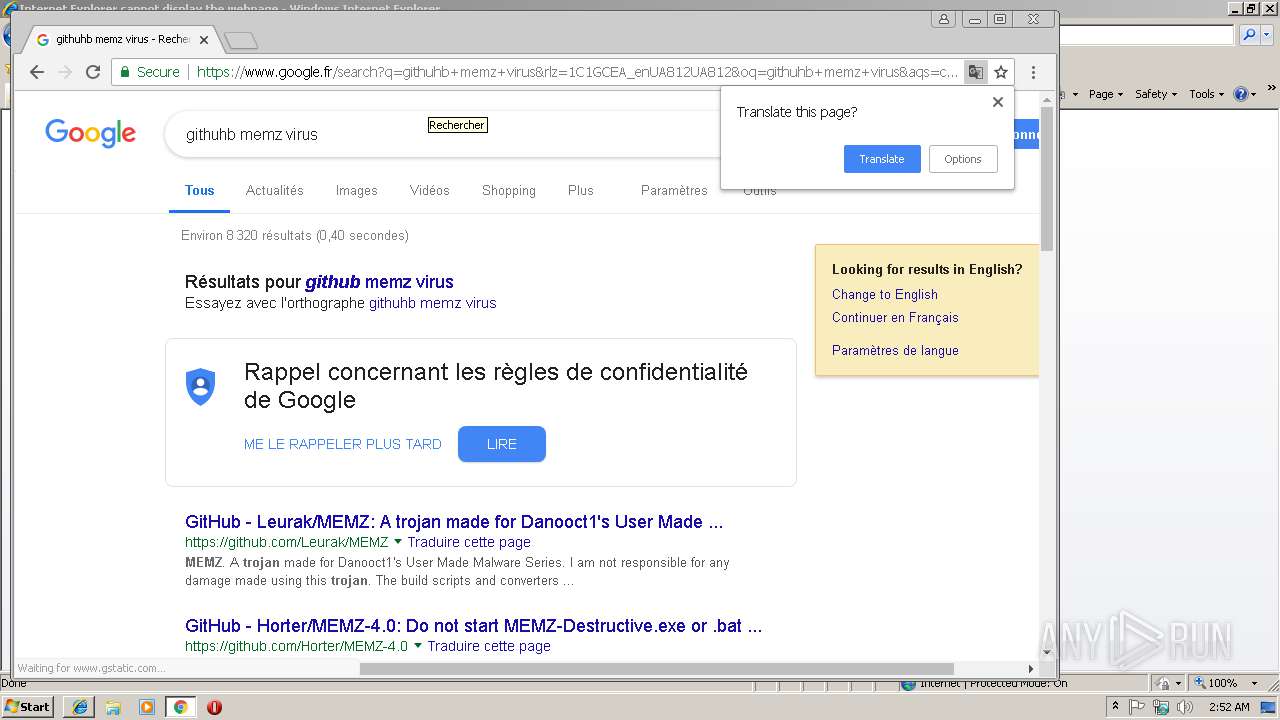Click the horizontal scrollbar right arrow

pyautogui.click(x=1030, y=668)
